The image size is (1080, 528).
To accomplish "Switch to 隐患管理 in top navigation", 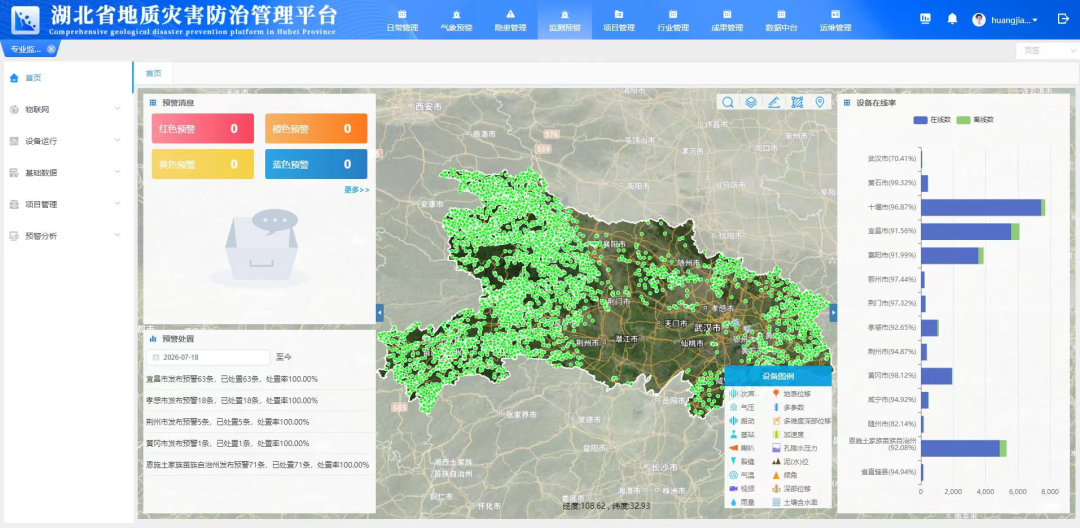I will coord(510,20).
